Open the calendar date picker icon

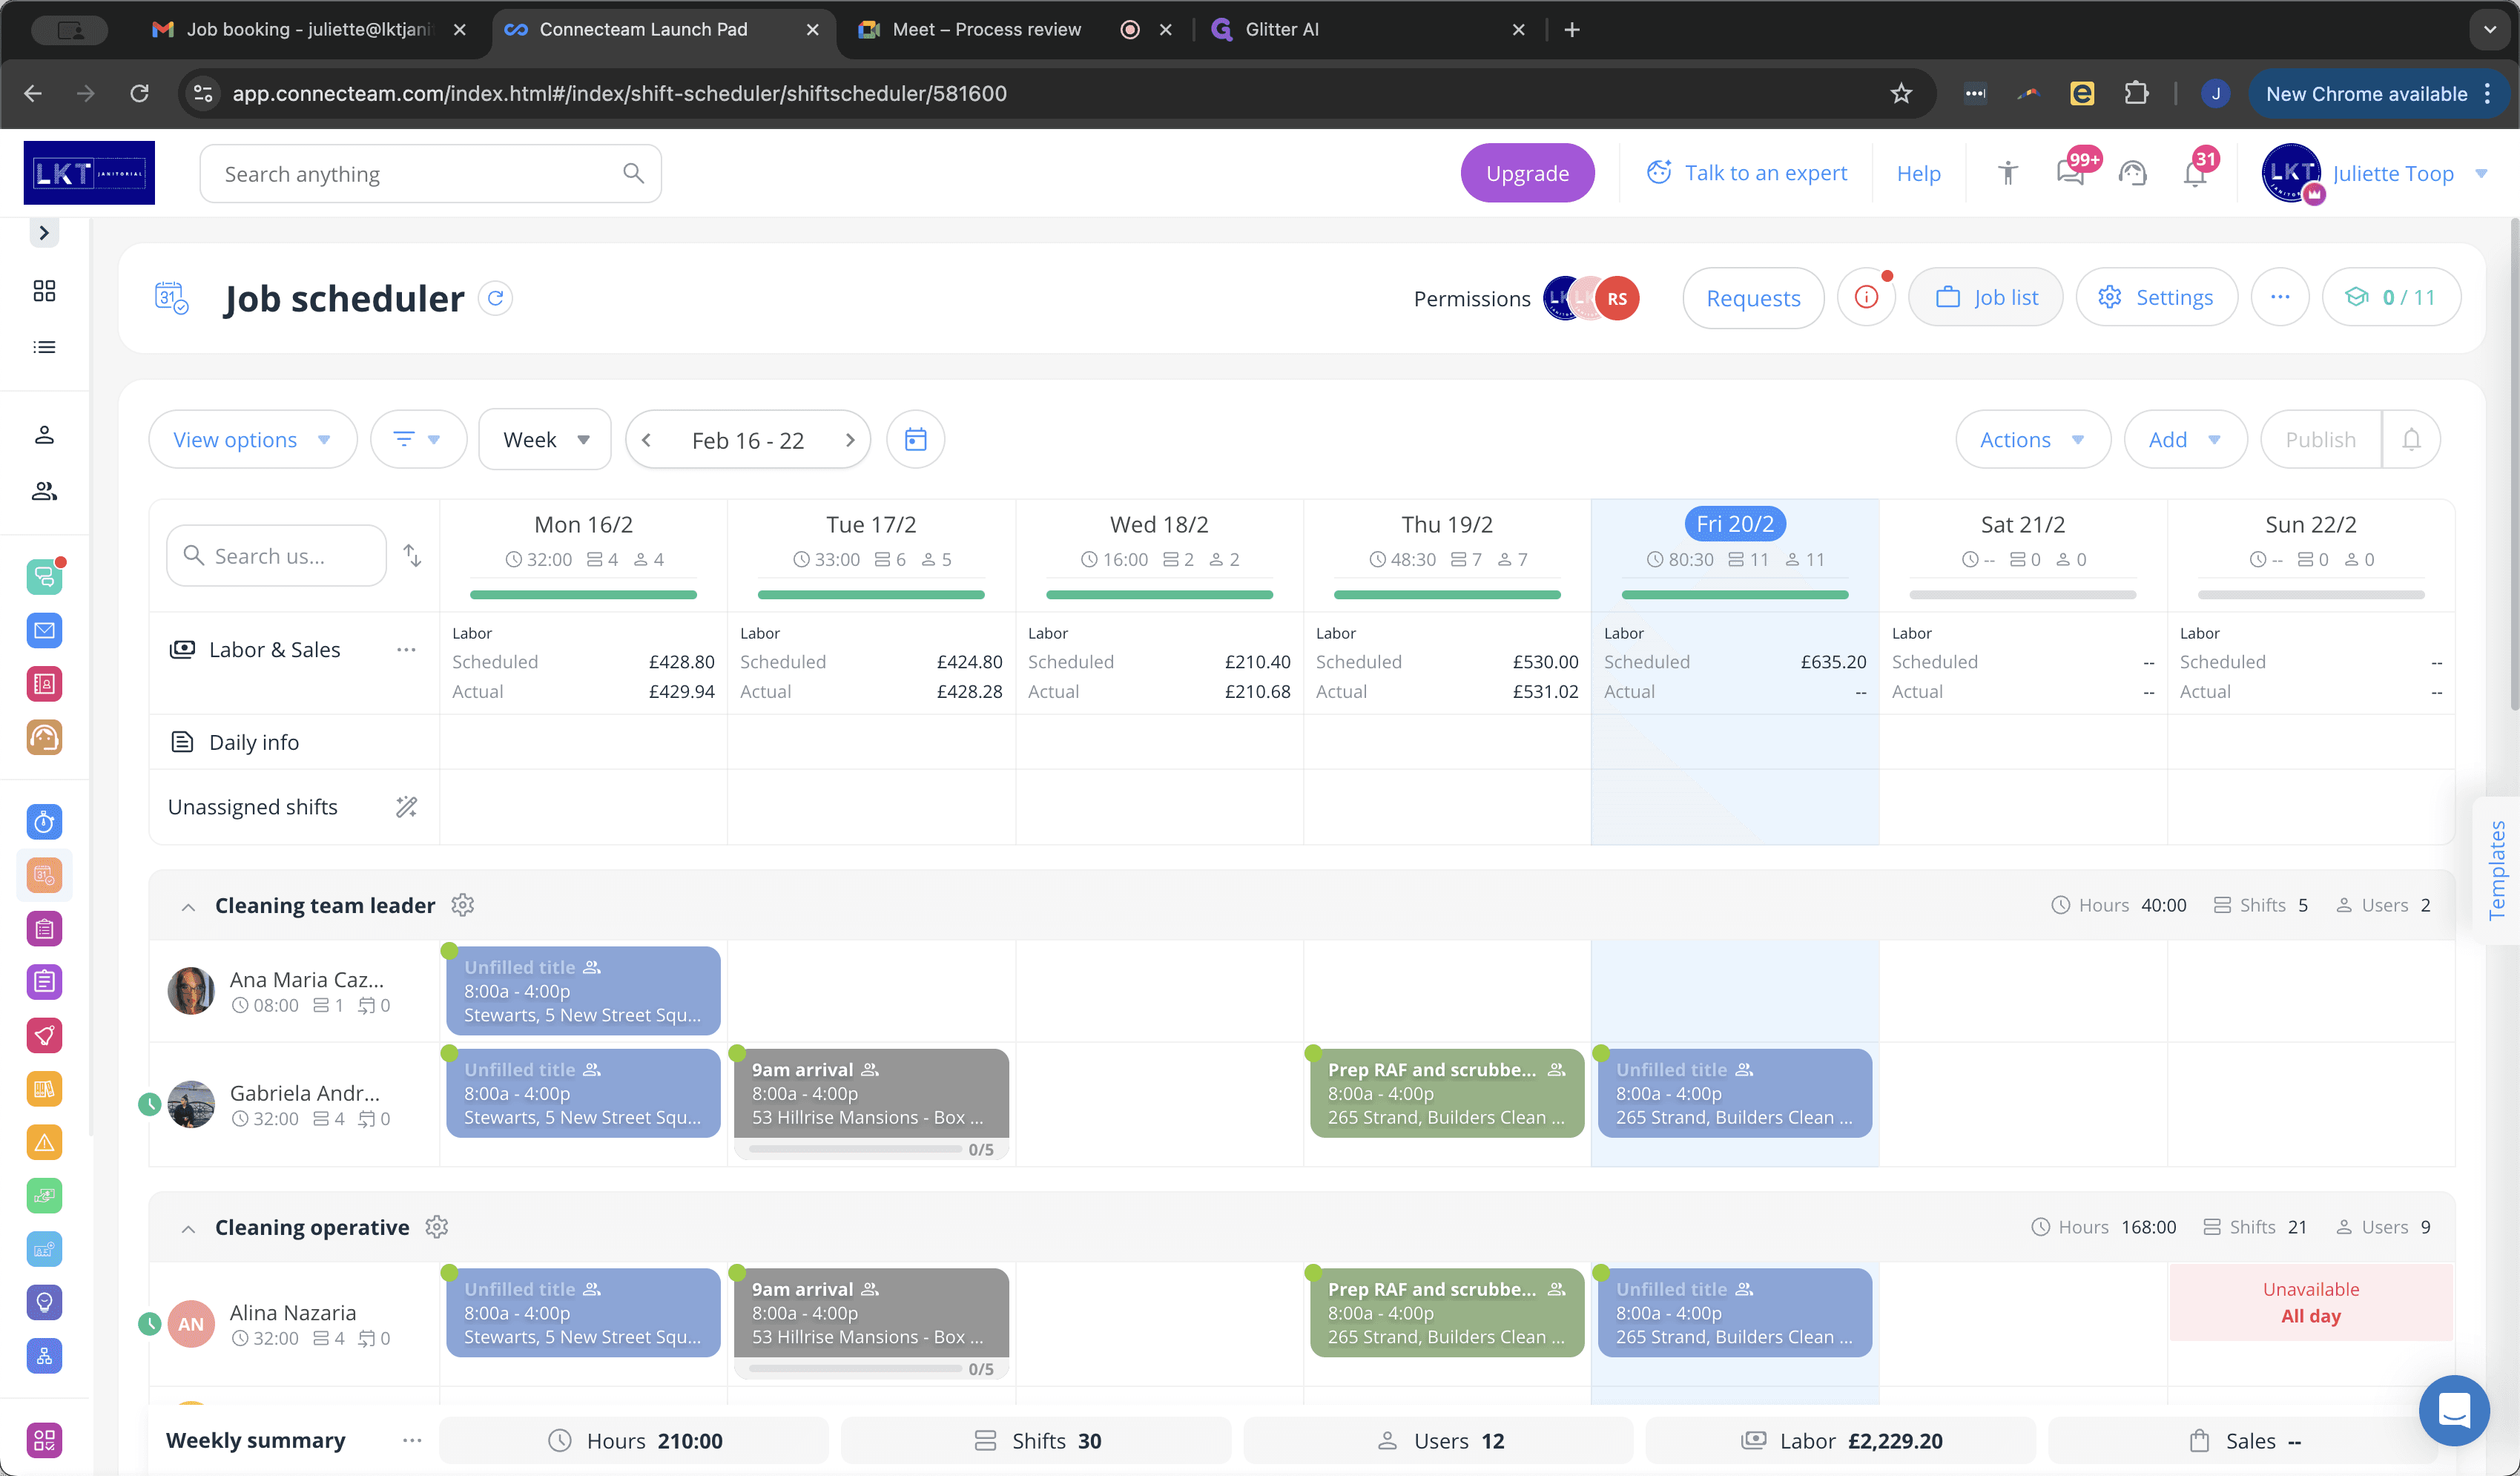click(915, 440)
